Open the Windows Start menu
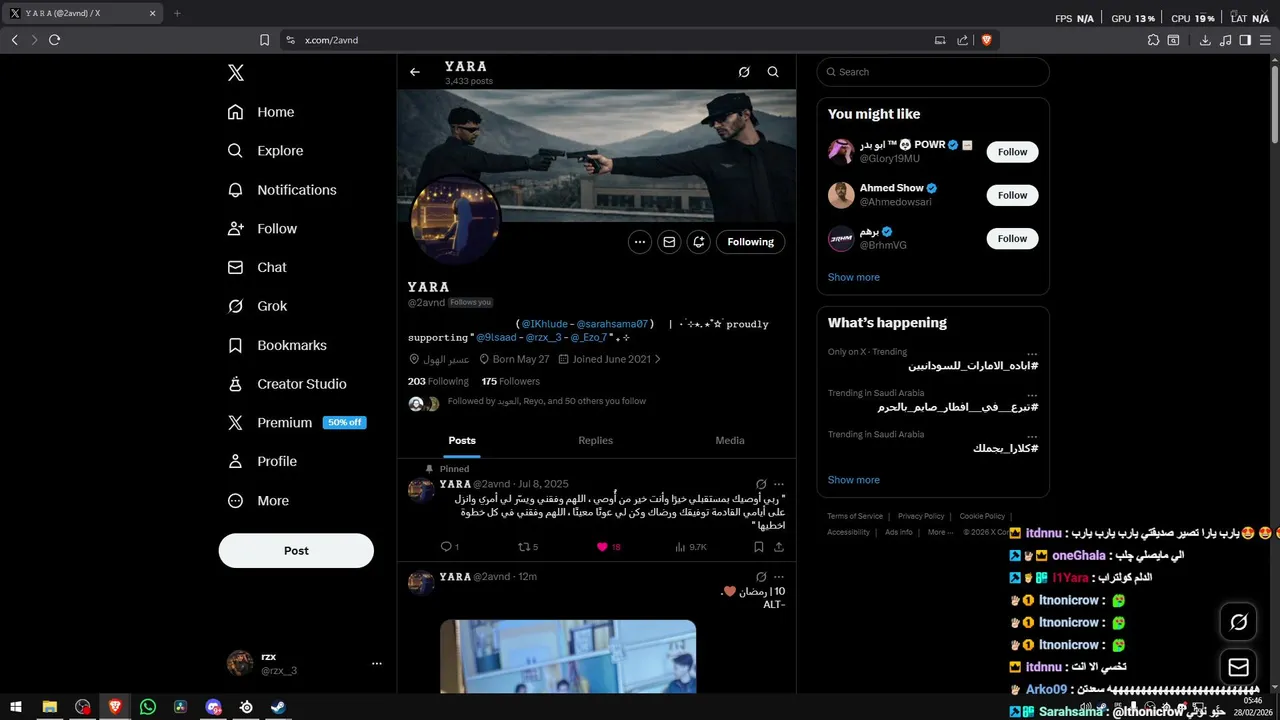The width and height of the screenshot is (1280, 720). coord(16,707)
